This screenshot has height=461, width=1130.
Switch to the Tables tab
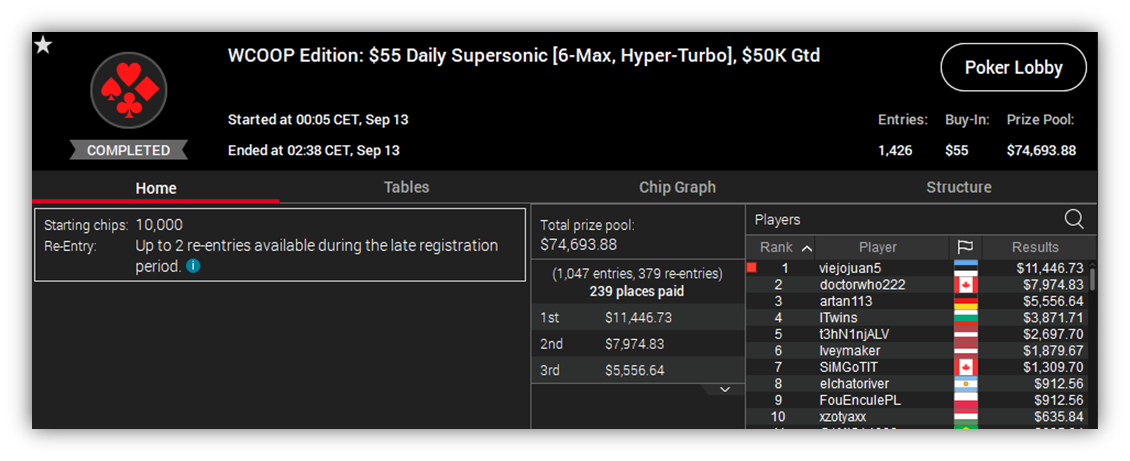click(406, 187)
